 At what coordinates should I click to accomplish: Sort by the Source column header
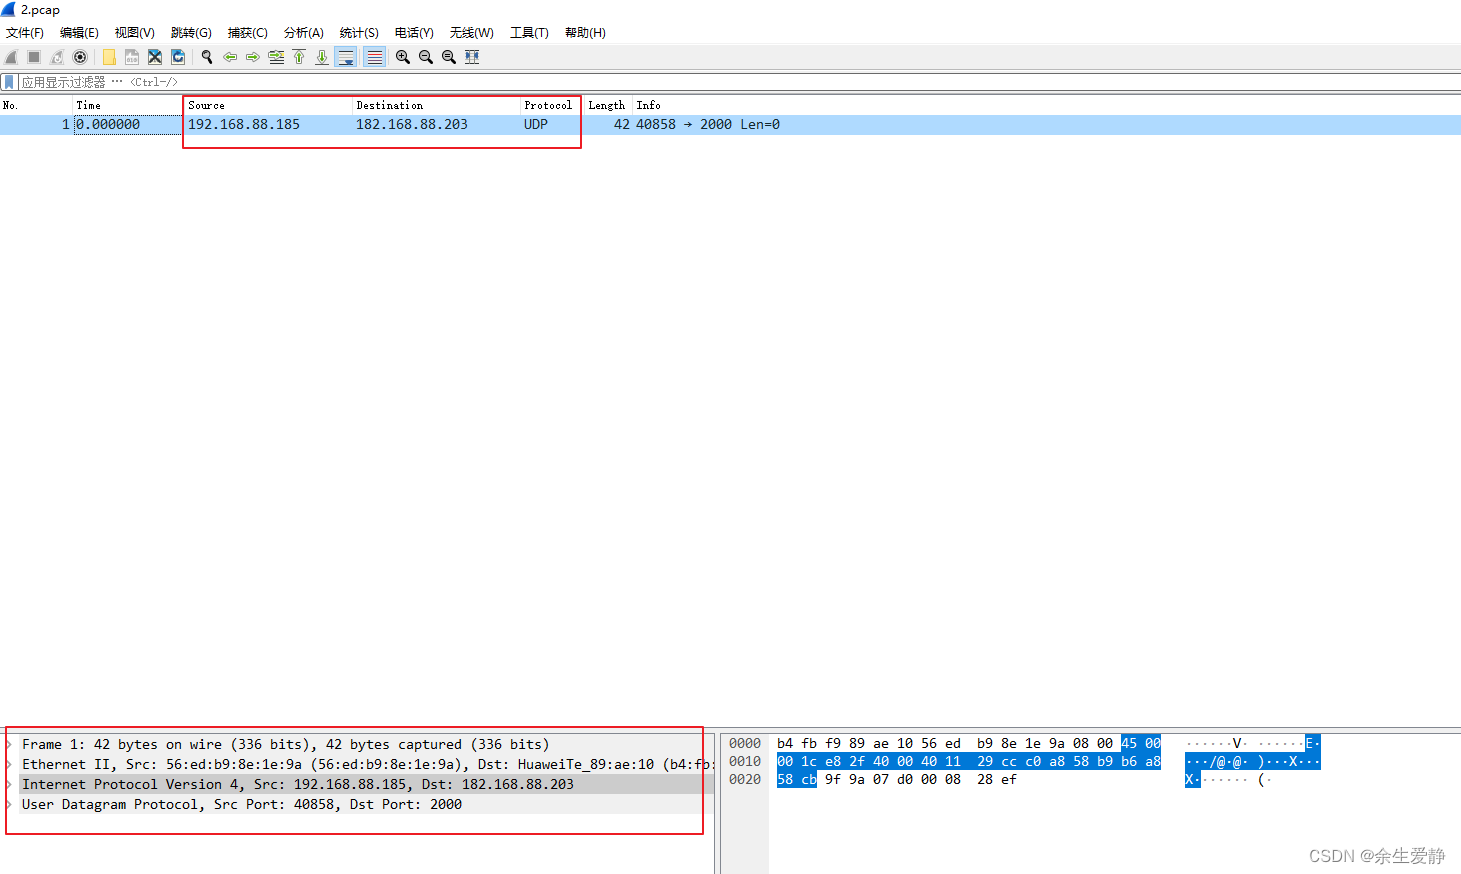coord(268,105)
